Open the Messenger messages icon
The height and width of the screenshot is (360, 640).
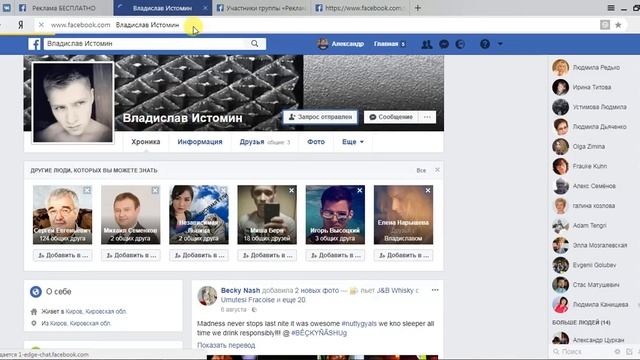click(x=444, y=44)
